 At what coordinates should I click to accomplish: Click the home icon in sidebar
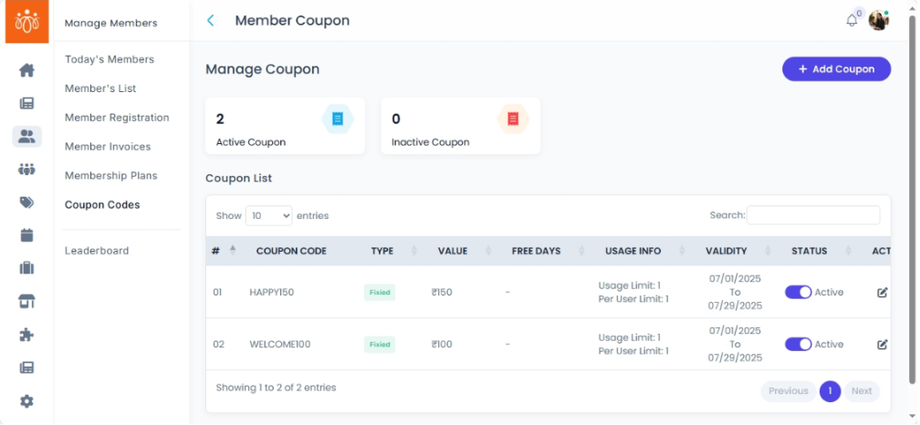(x=27, y=70)
